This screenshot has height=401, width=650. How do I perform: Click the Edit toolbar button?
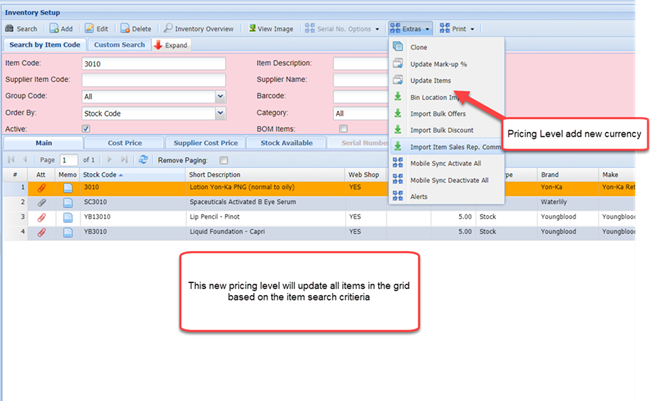click(97, 29)
